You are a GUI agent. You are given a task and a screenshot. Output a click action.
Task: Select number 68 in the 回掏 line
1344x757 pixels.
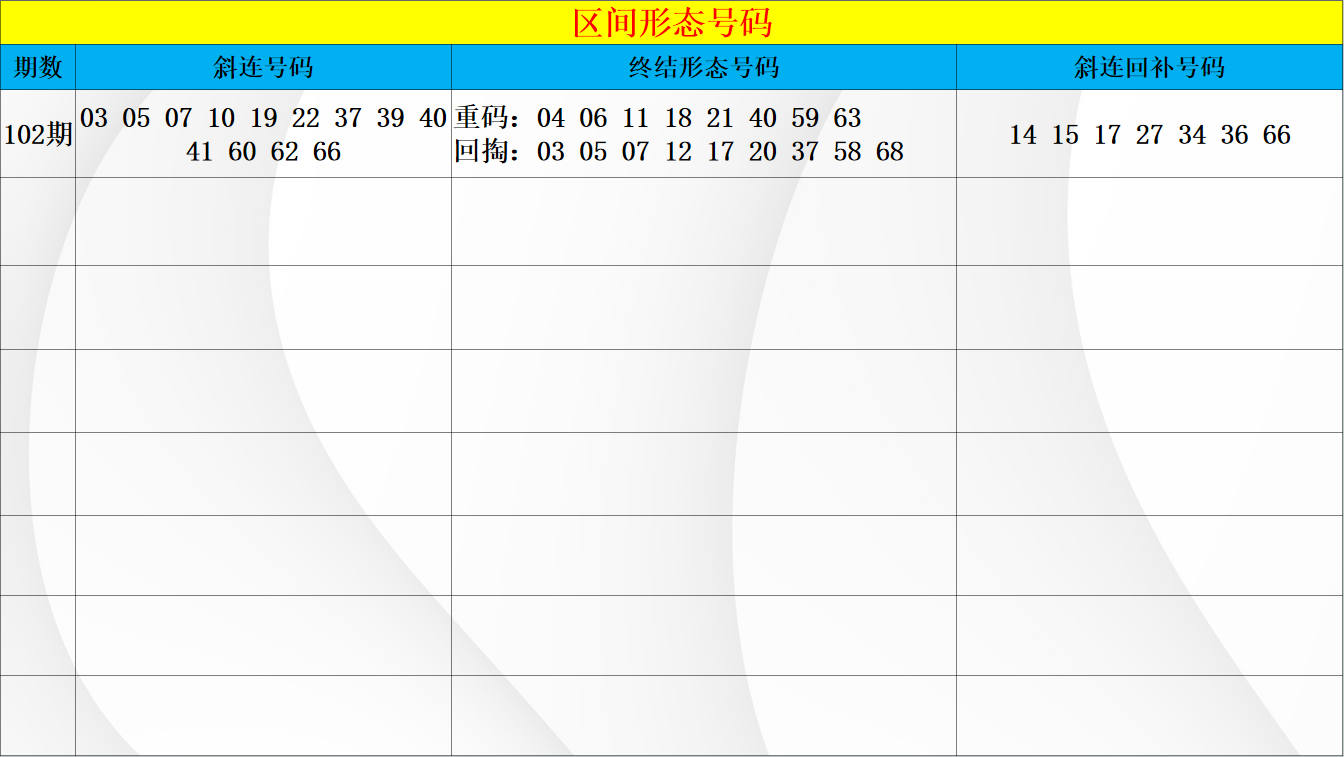[x=890, y=152]
